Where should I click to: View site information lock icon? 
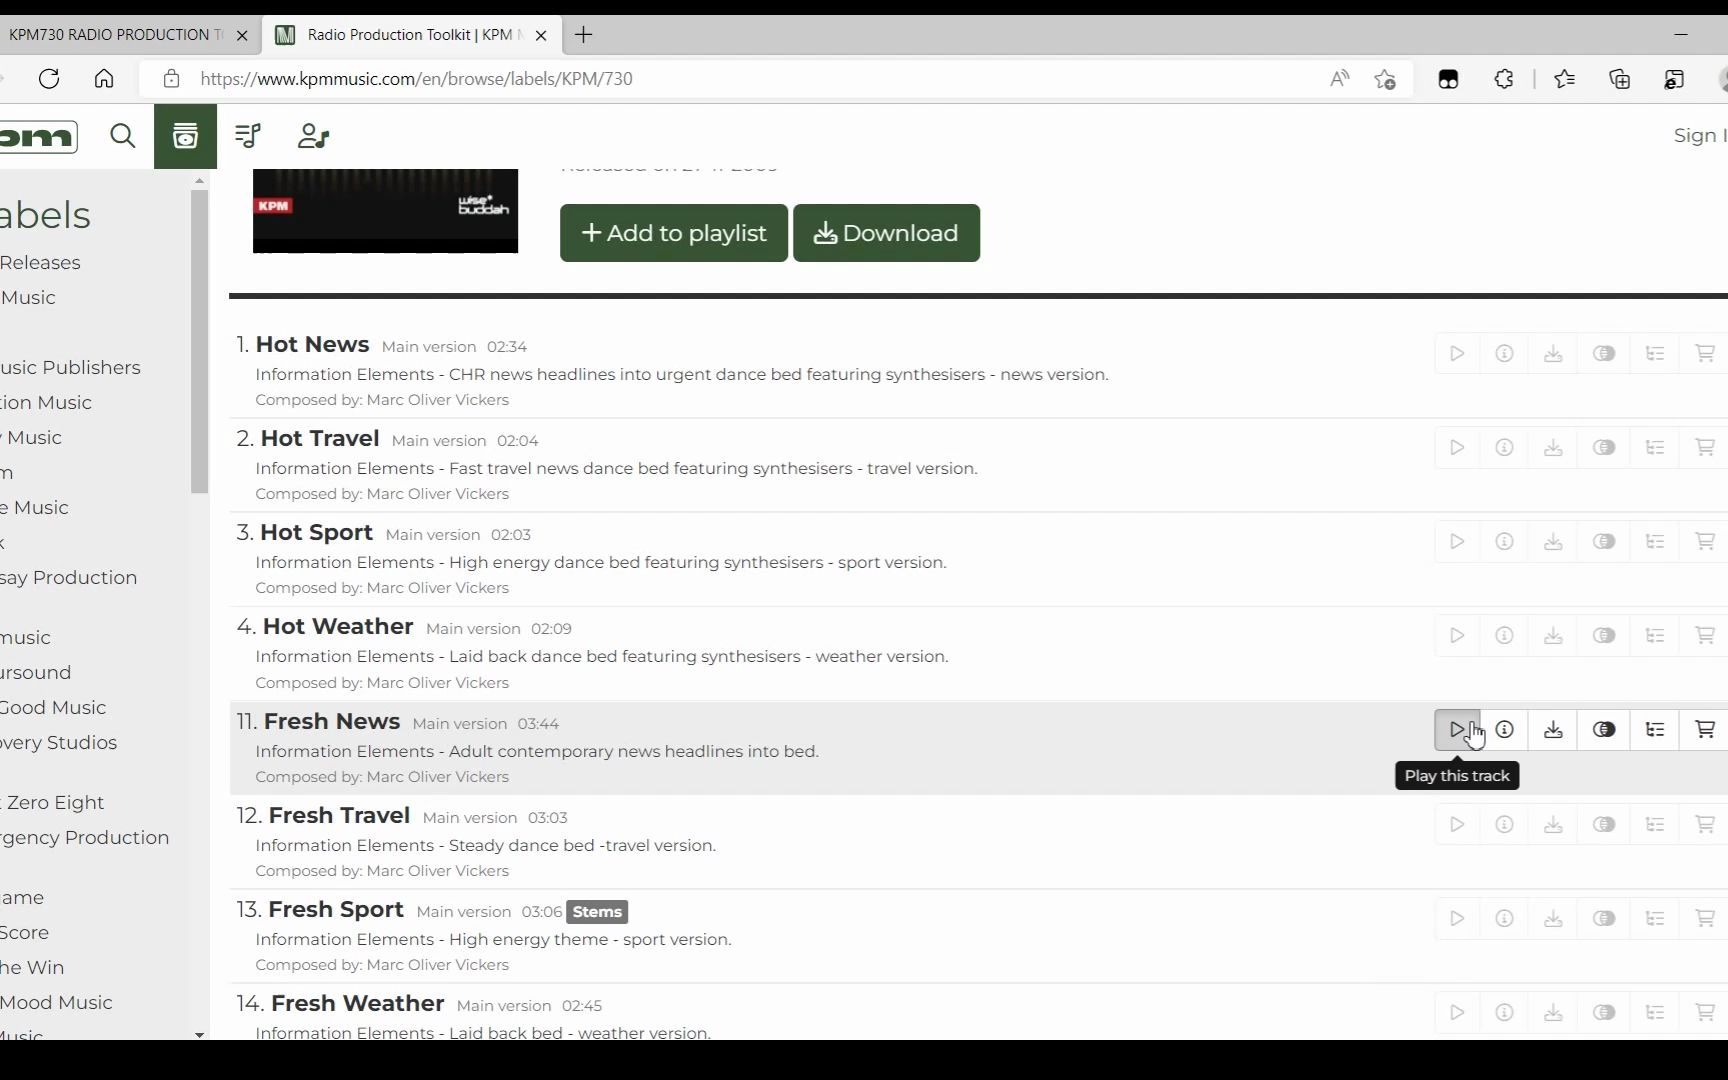click(x=172, y=79)
